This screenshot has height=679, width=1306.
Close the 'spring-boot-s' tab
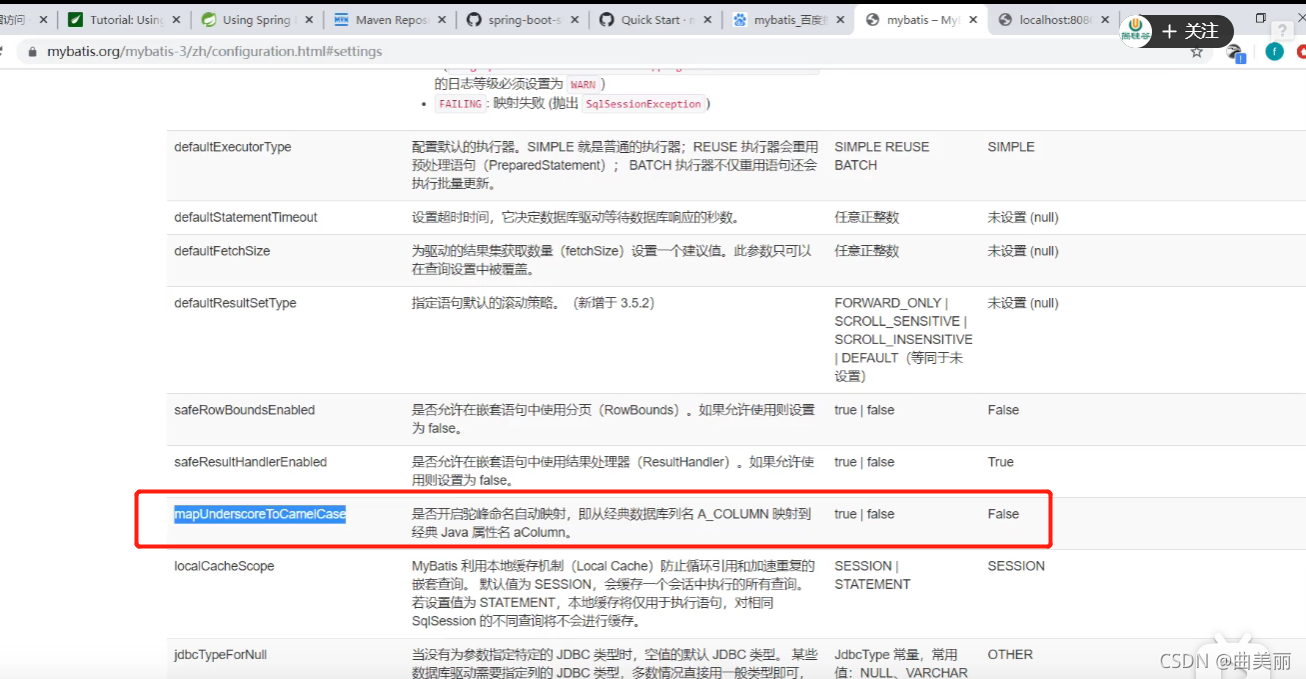click(575, 20)
